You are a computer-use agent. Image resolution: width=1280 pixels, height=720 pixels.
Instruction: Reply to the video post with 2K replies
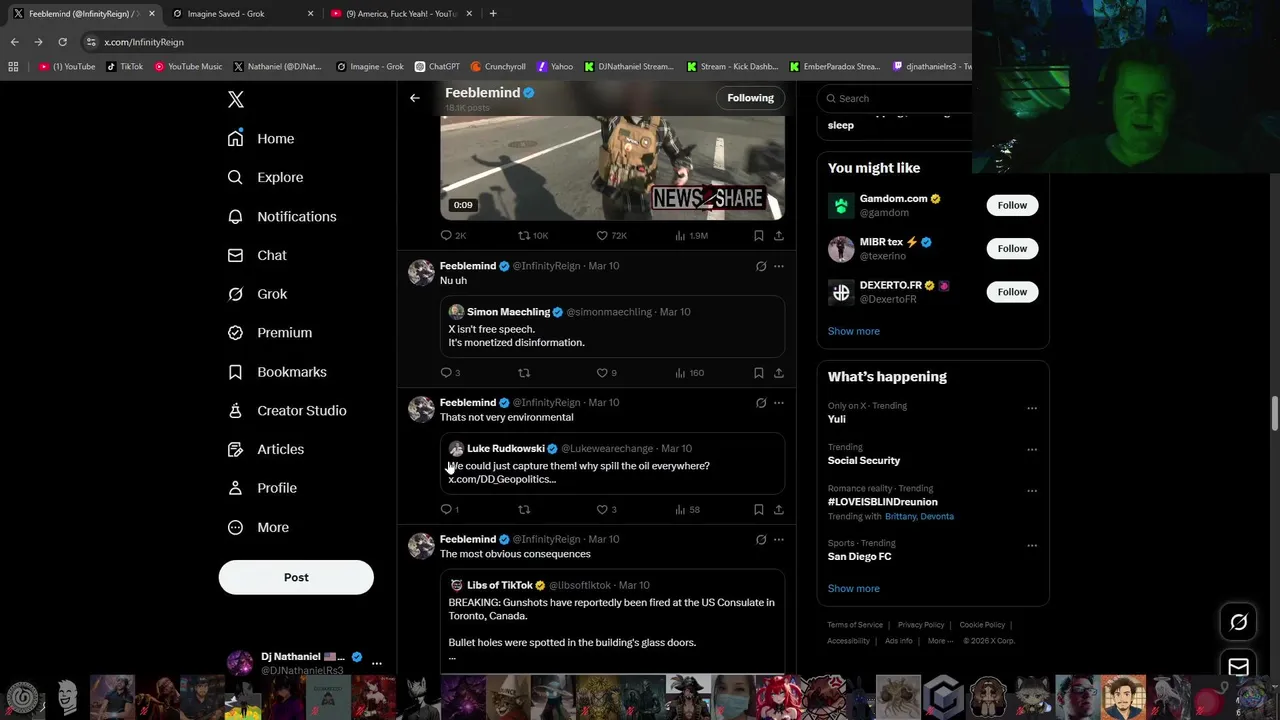(x=453, y=235)
